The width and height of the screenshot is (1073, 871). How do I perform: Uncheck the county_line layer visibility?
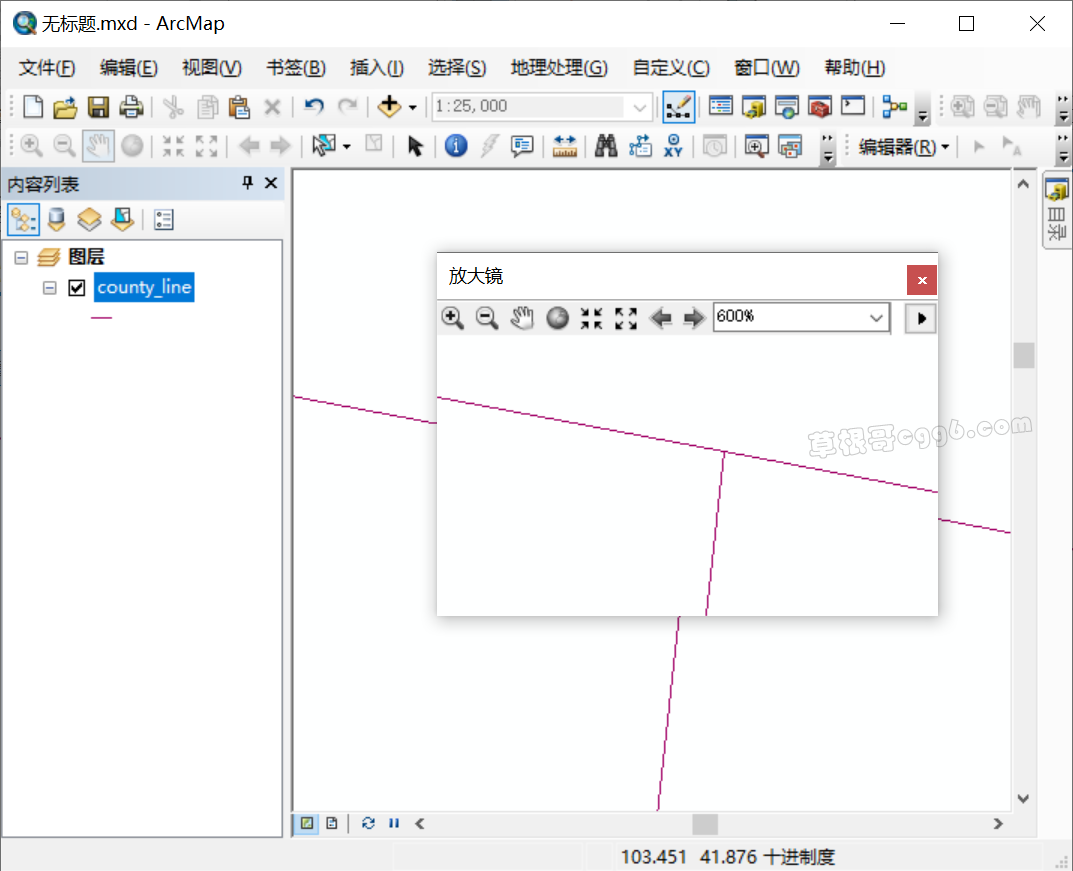[x=76, y=288]
